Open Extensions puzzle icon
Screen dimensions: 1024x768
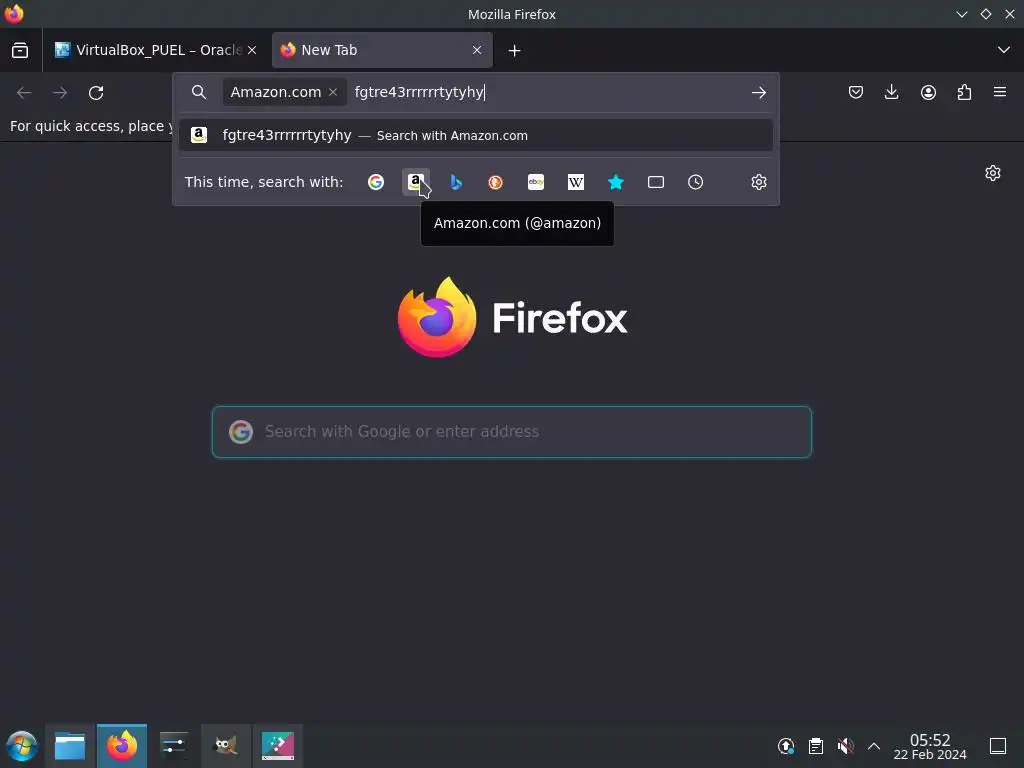pyautogui.click(x=964, y=92)
